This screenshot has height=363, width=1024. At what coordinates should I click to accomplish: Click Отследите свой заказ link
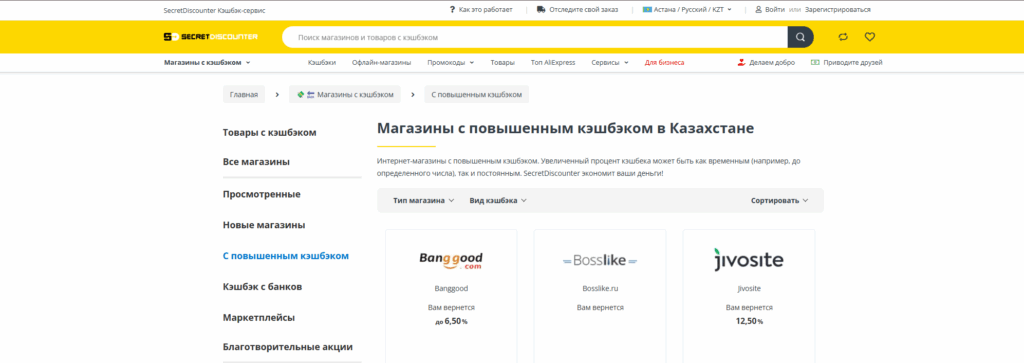(x=583, y=10)
